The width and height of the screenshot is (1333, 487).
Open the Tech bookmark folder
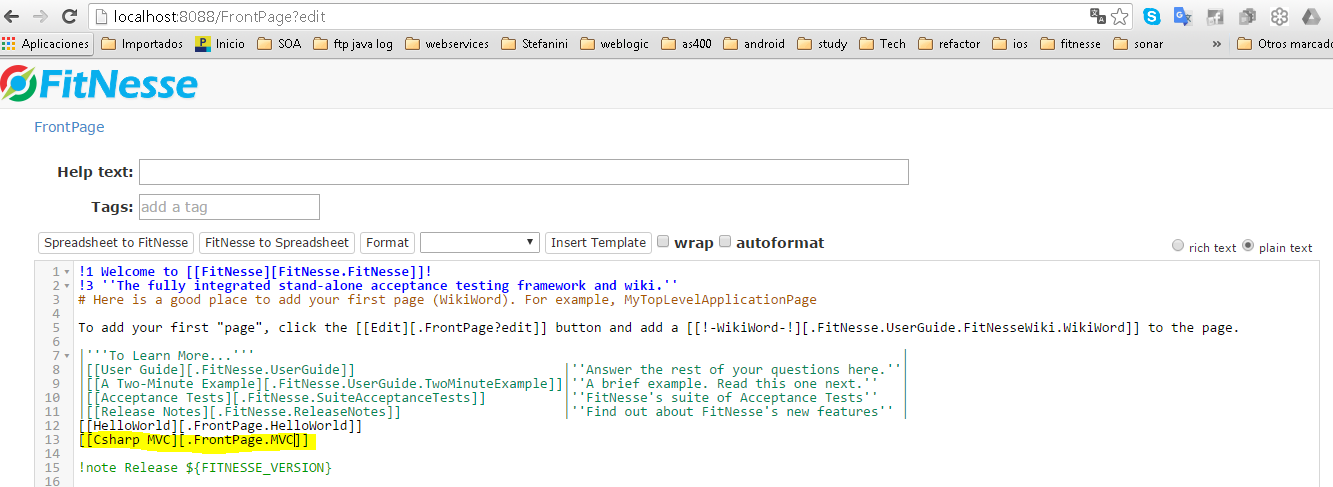coord(882,44)
